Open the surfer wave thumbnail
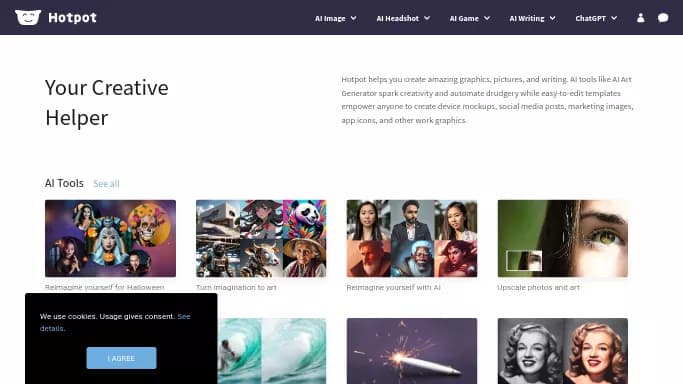The width and height of the screenshot is (683, 384). tap(271, 351)
